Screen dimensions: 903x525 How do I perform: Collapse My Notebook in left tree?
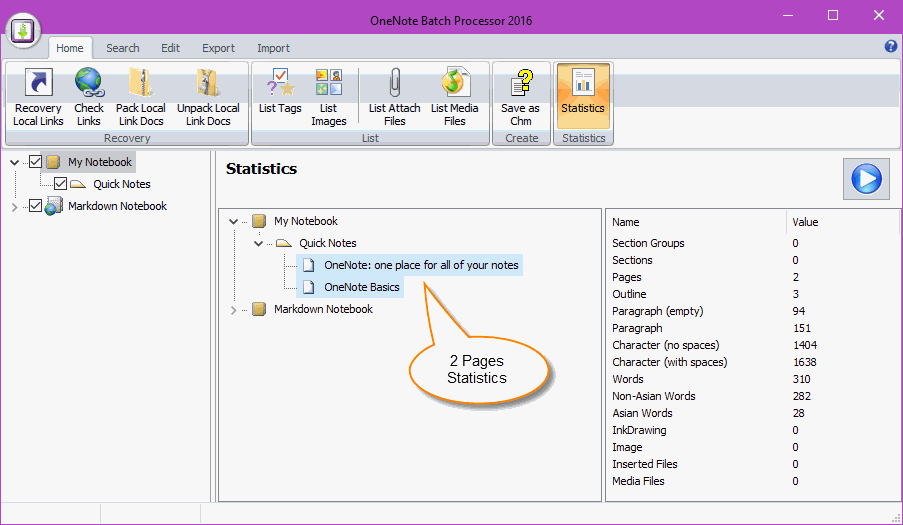14,162
